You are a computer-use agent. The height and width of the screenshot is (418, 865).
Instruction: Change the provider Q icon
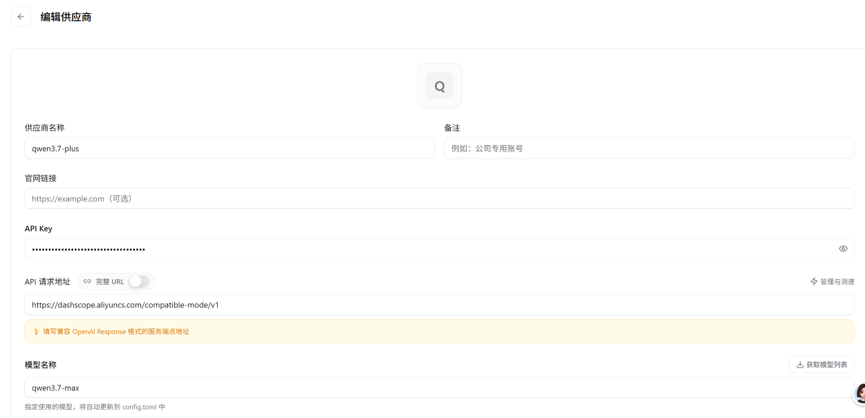click(x=440, y=85)
